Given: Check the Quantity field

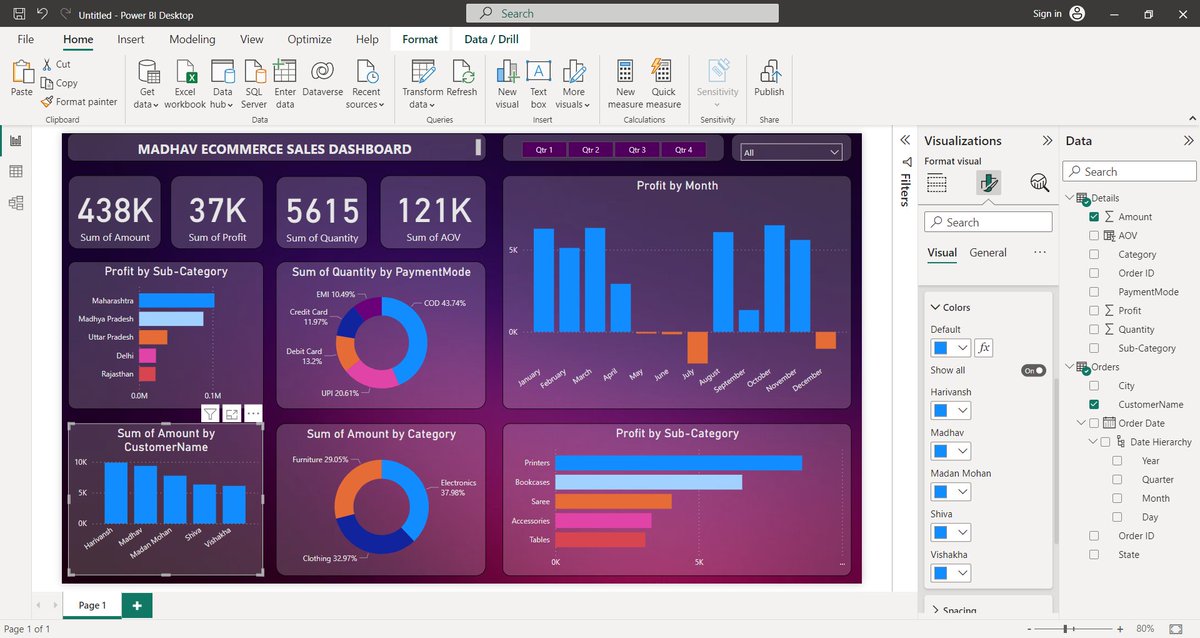Looking at the screenshot, I should (1095, 329).
